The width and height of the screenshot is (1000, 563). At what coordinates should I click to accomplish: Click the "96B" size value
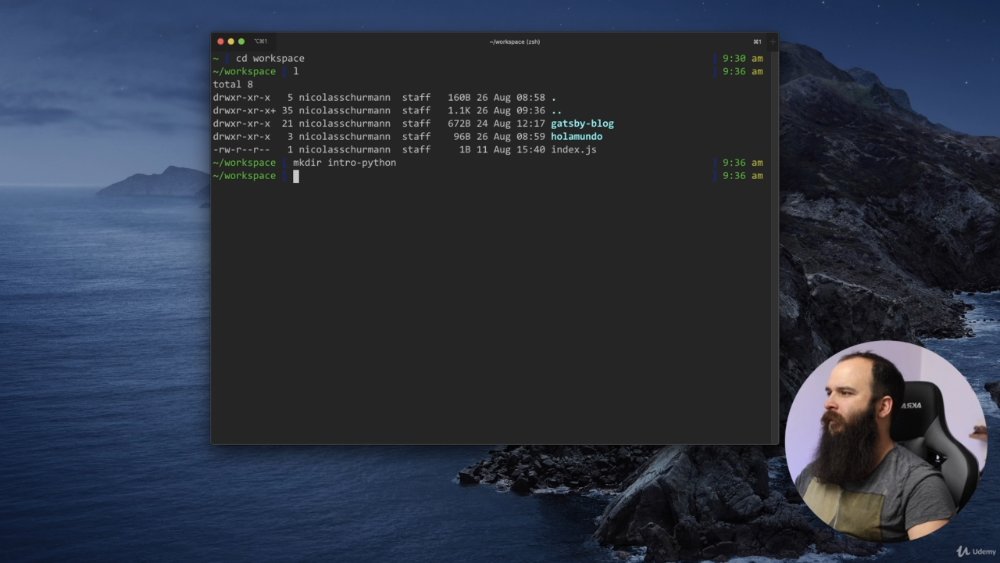(462, 136)
